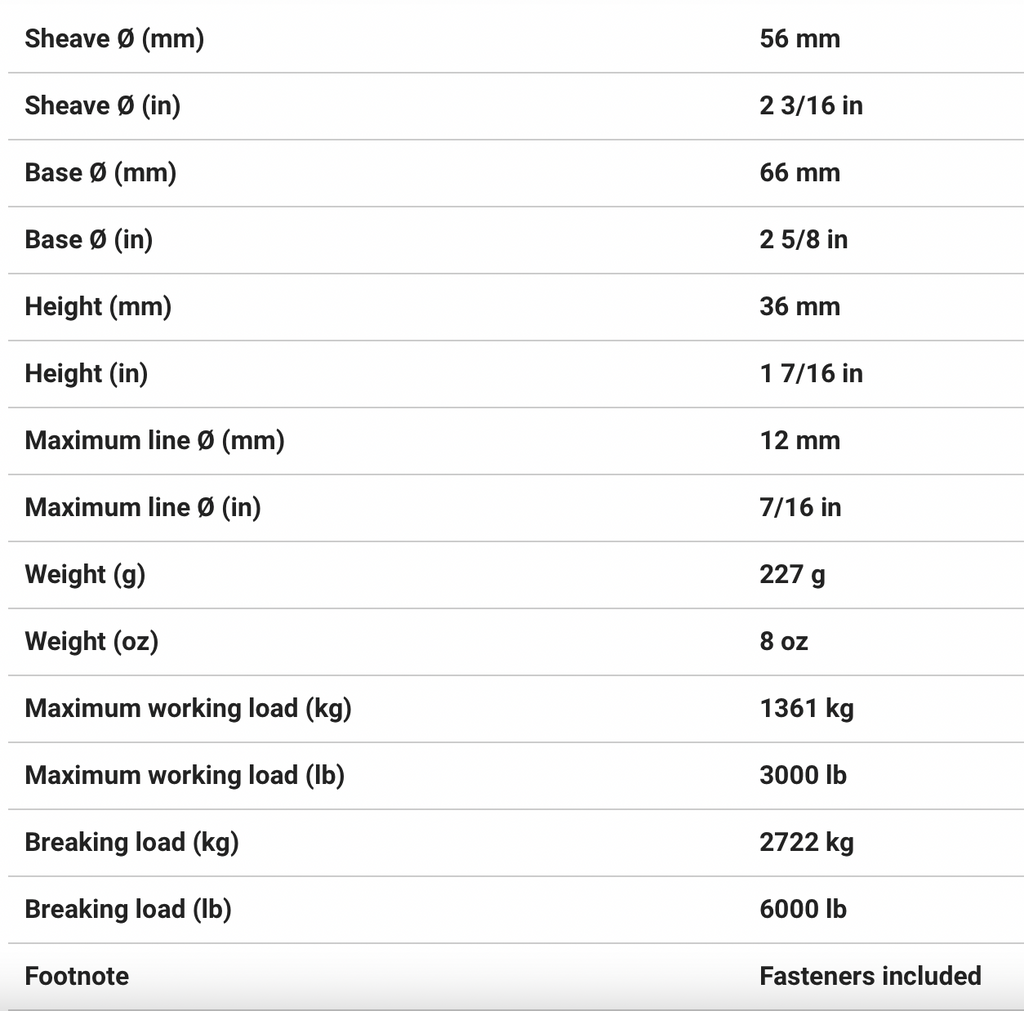Select the "Breaking load (lb)" label
This screenshot has height=1011, width=1024.
tap(127, 910)
